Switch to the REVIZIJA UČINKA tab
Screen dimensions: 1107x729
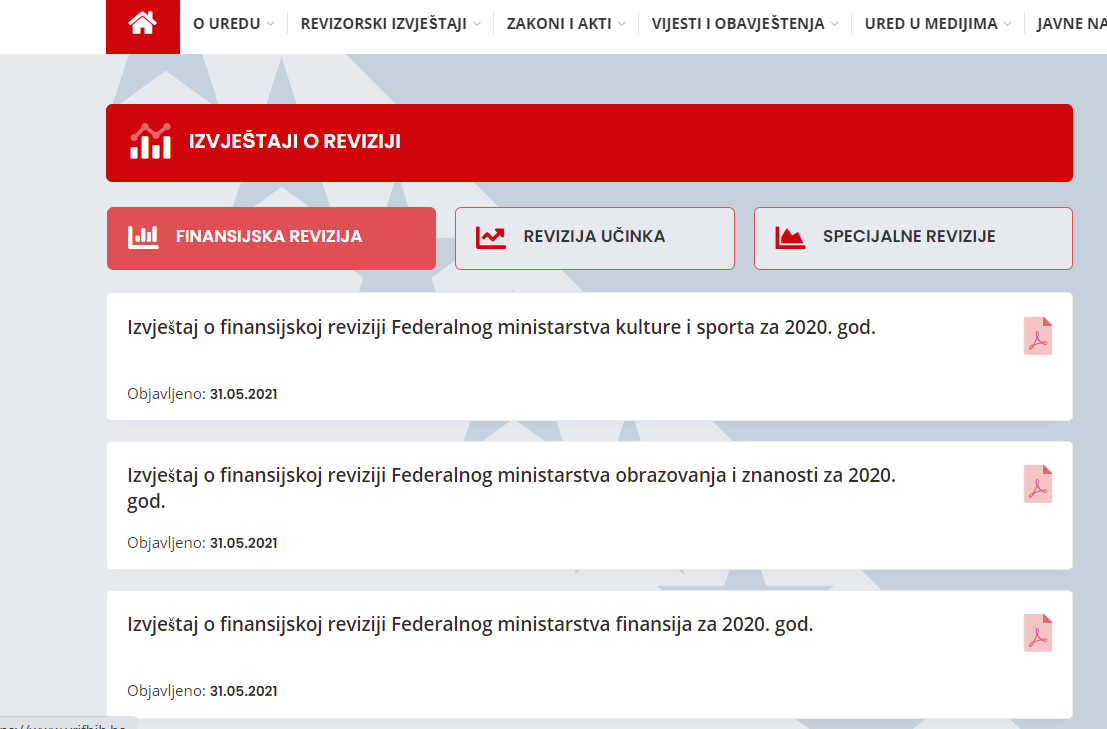pos(594,237)
